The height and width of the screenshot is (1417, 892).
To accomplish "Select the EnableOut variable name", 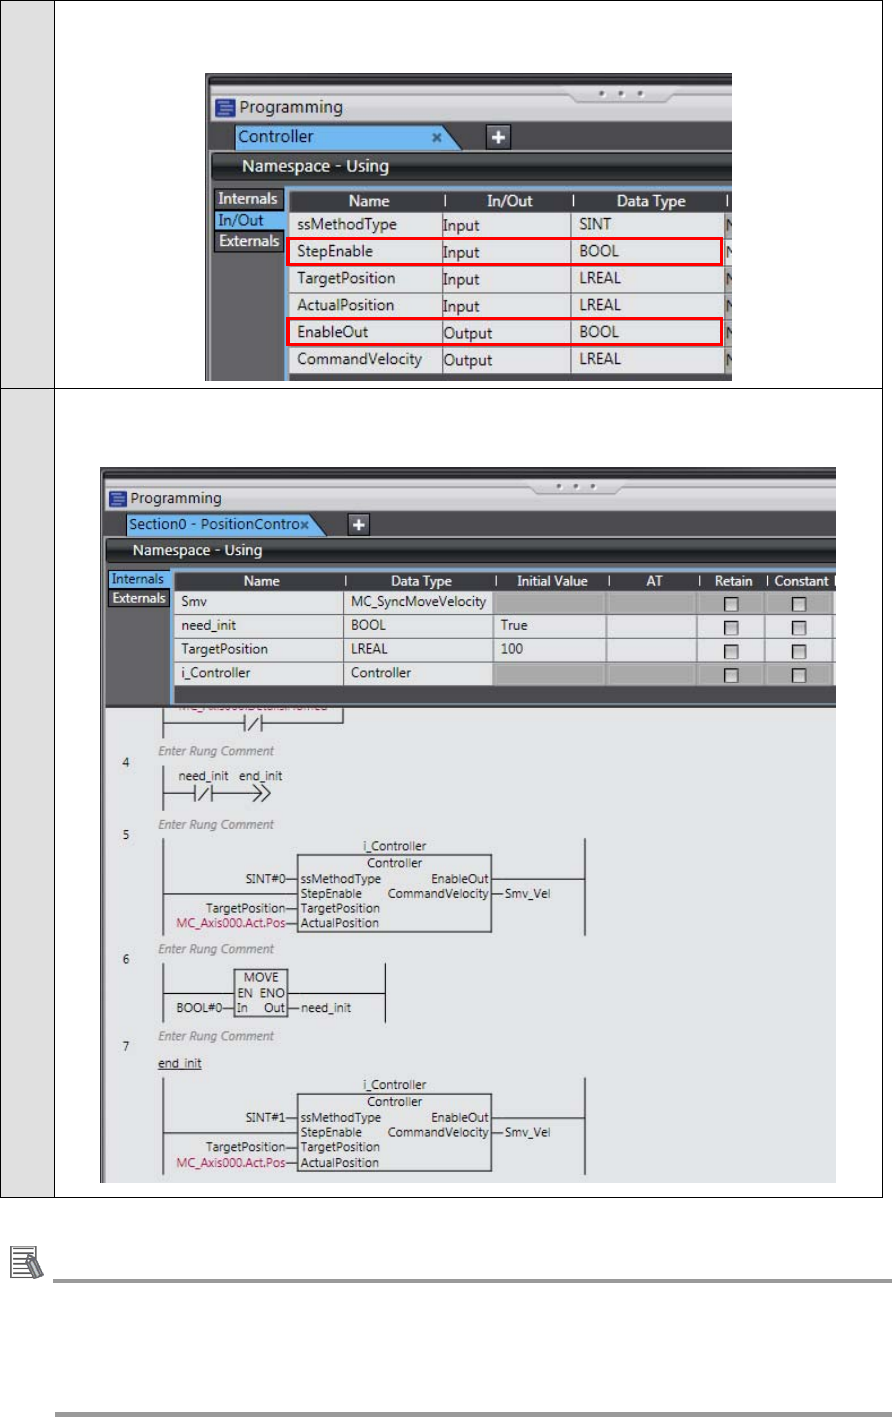I will pos(332,332).
